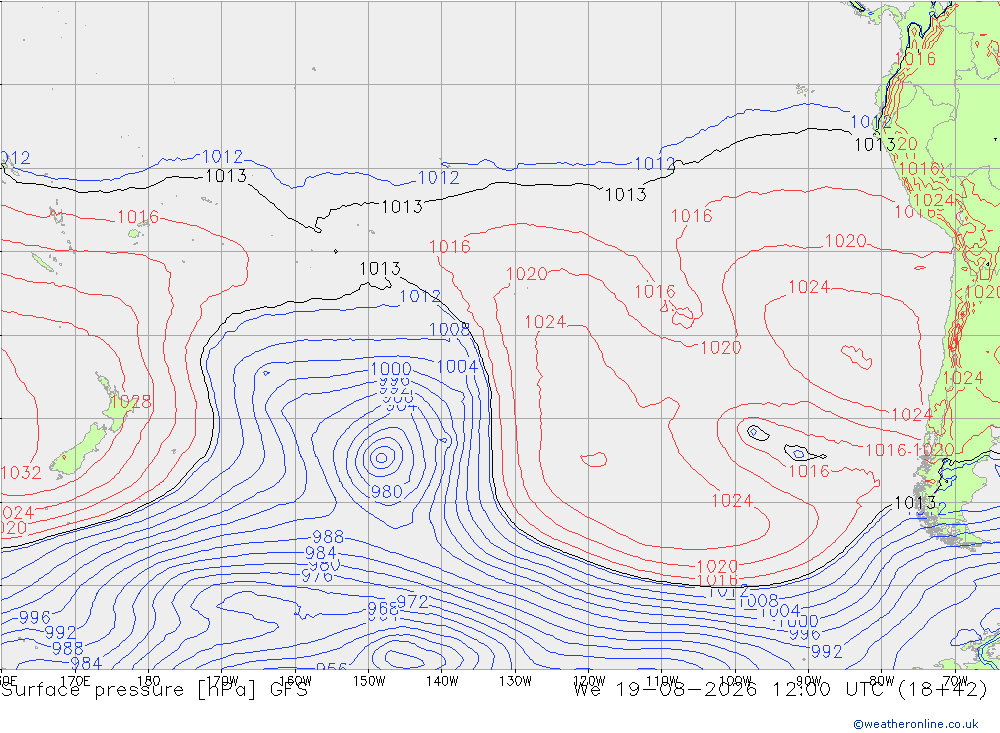This screenshot has width=1000, height=733.
Task: Click the blue 1000 label above the low
Action: [391, 369]
